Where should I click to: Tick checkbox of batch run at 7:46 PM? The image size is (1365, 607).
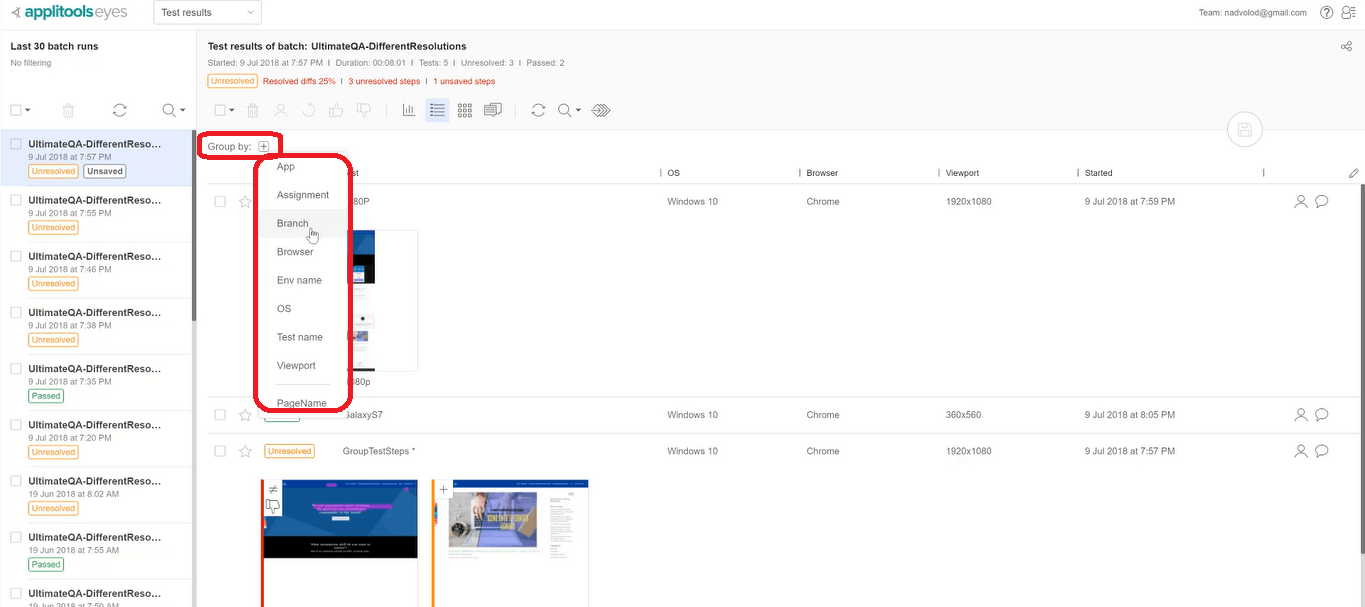click(16, 256)
